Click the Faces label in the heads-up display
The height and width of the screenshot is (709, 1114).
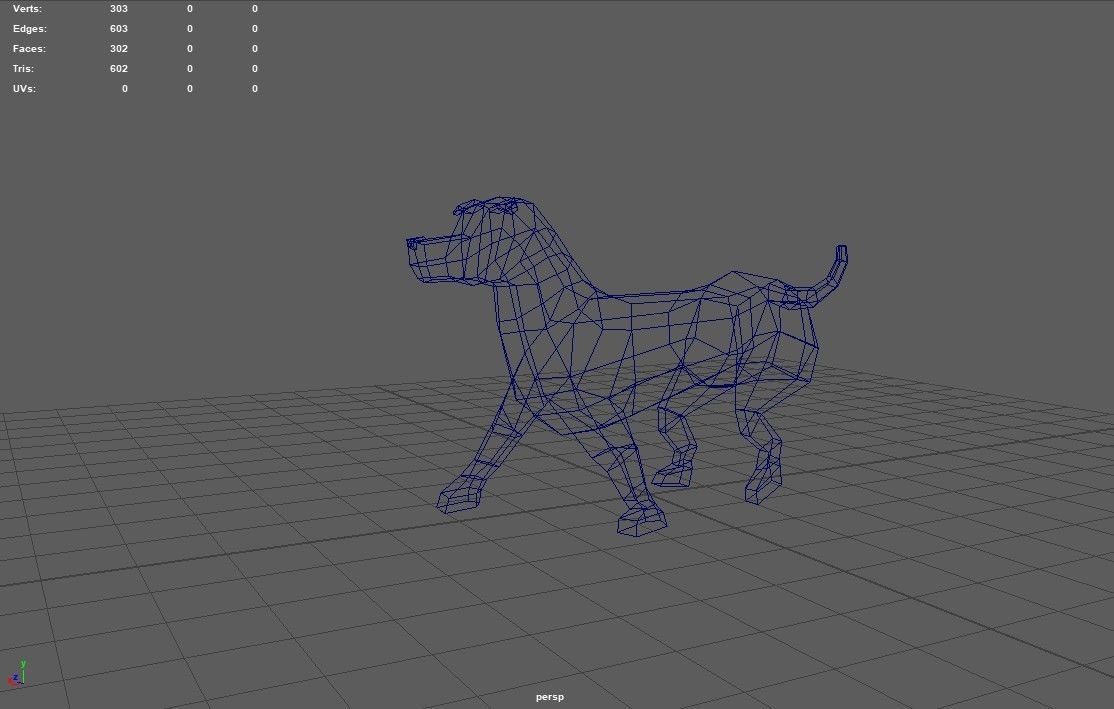[x=29, y=48]
